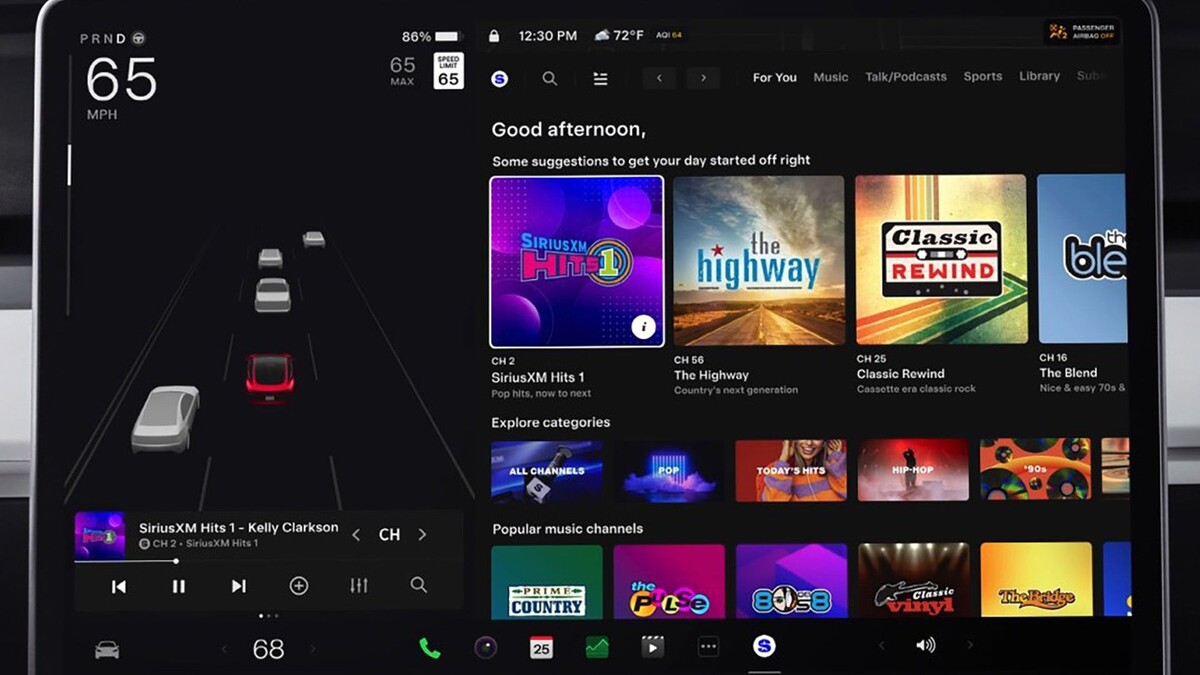The height and width of the screenshot is (675, 1200).
Task: Open the Hip-Hop category
Action: tap(913, 470)
